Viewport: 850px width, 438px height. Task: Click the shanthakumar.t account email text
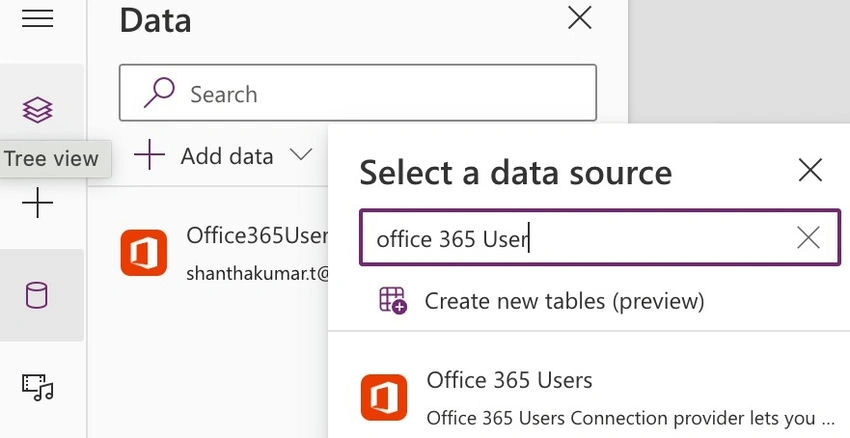click(x=258, y=273)
